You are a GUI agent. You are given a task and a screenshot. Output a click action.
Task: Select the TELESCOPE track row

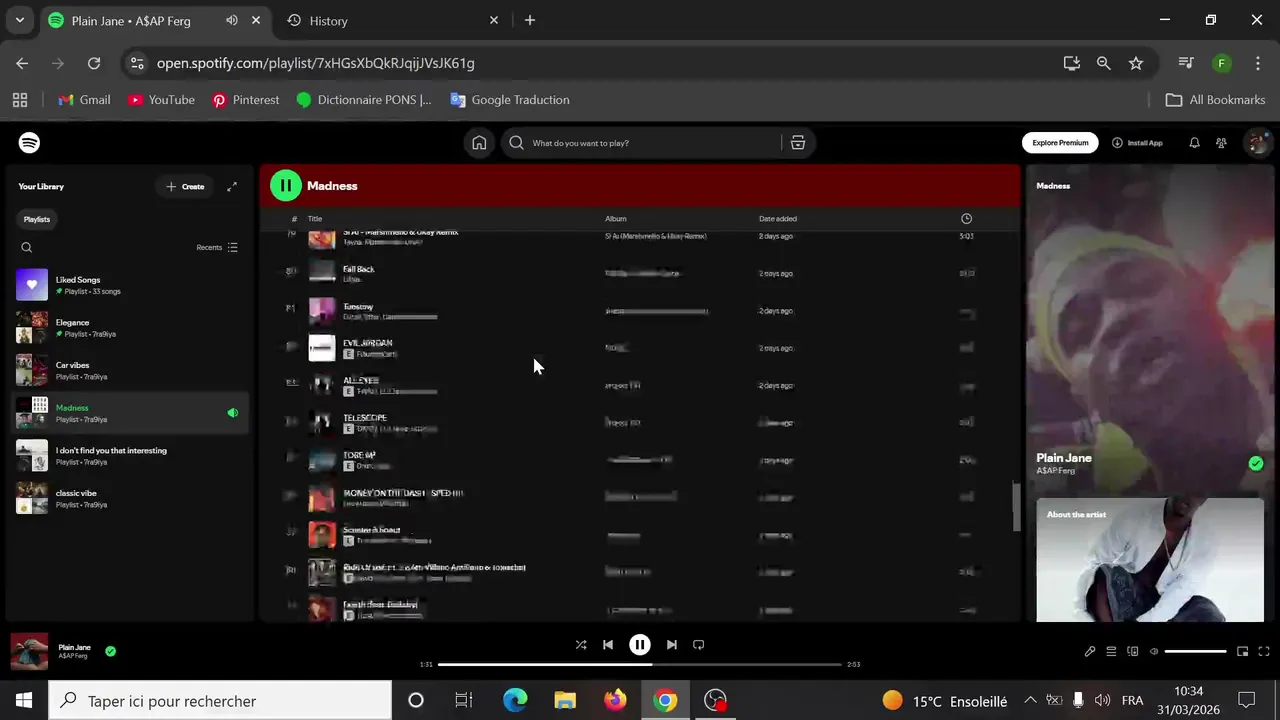click(638, 422)
